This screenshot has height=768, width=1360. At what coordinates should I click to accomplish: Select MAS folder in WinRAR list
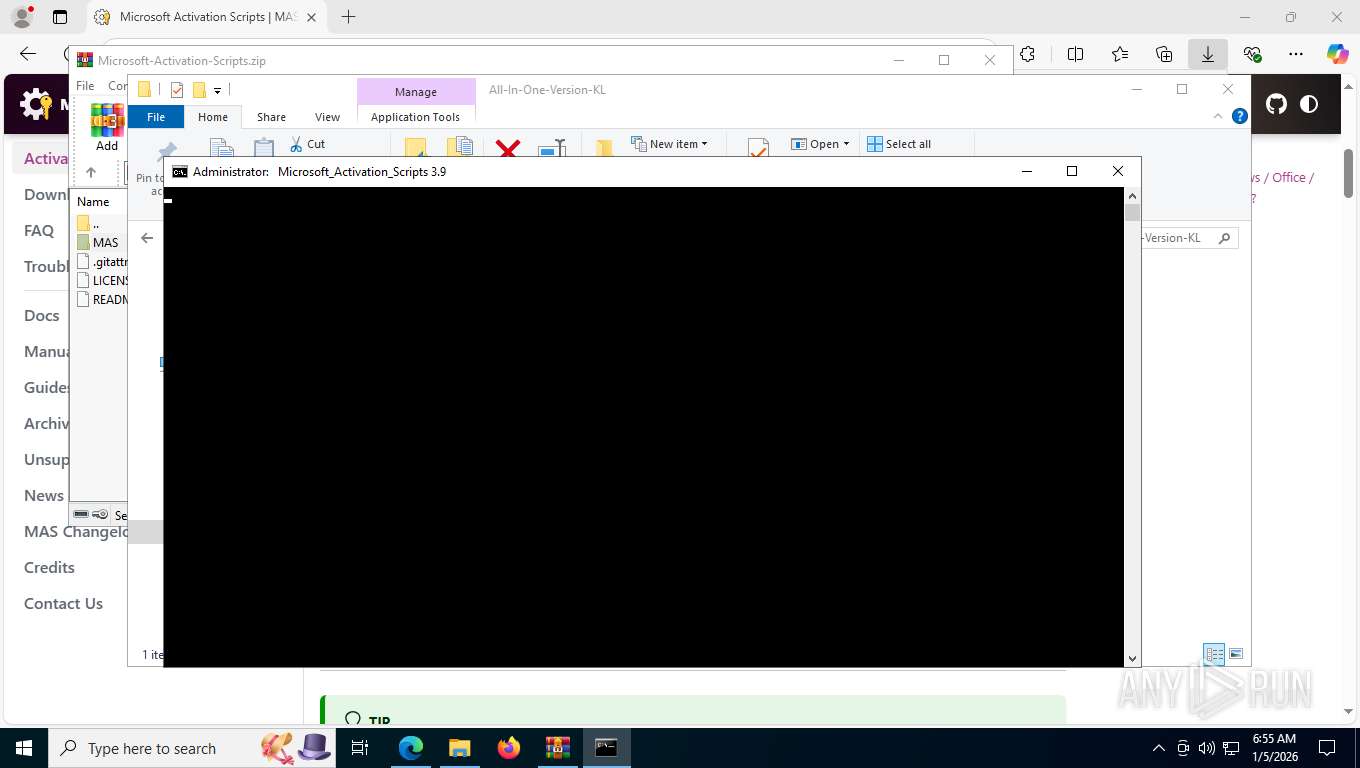(x=99, y=242)
